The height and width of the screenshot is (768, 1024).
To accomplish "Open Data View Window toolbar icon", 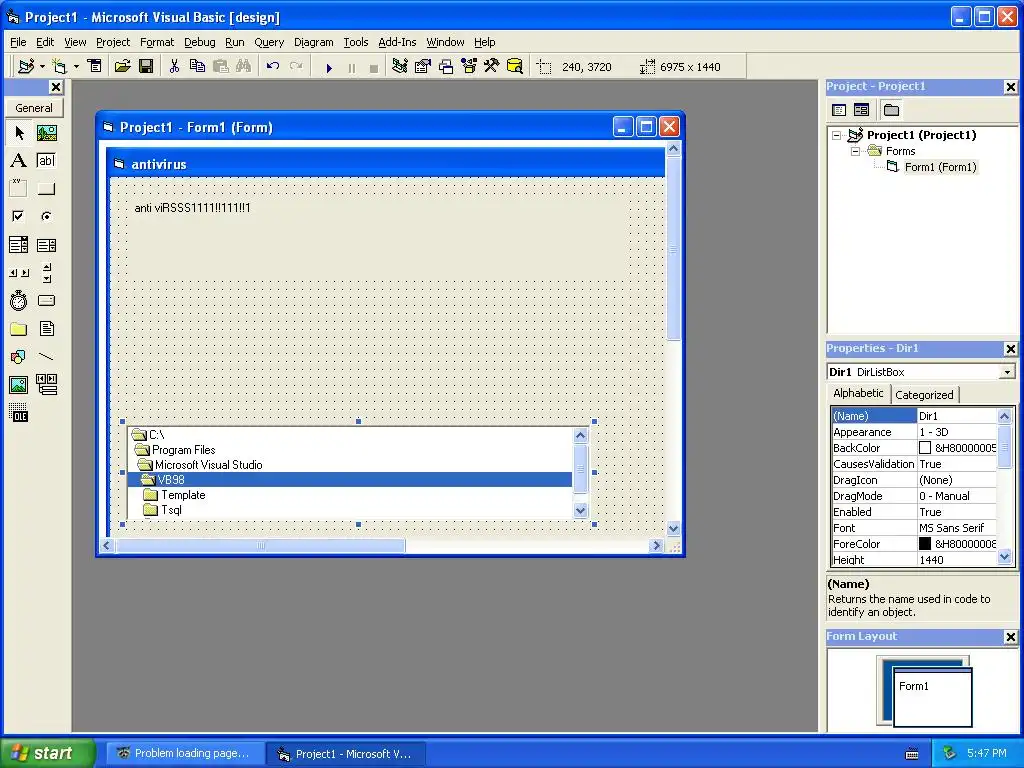I will click(x=515, y=67).
